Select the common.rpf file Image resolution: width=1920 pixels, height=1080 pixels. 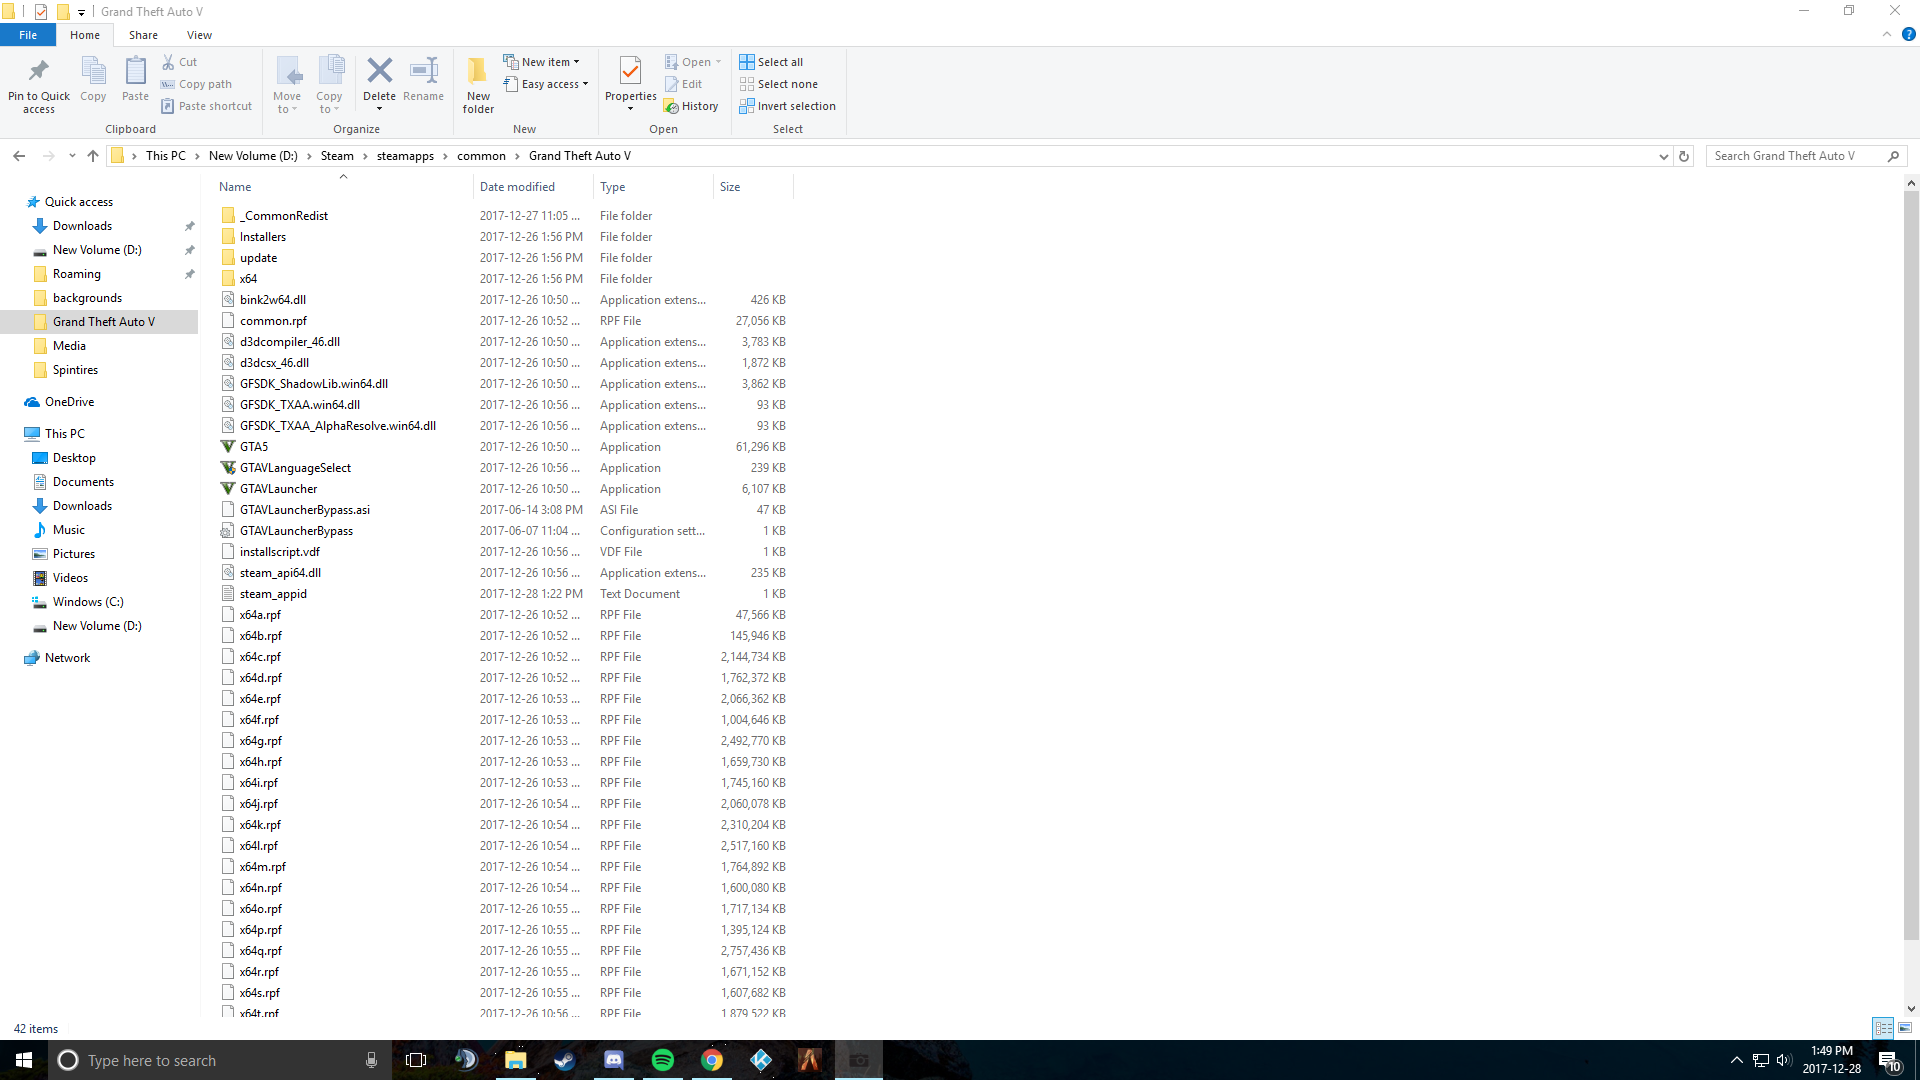coord(273,321)
